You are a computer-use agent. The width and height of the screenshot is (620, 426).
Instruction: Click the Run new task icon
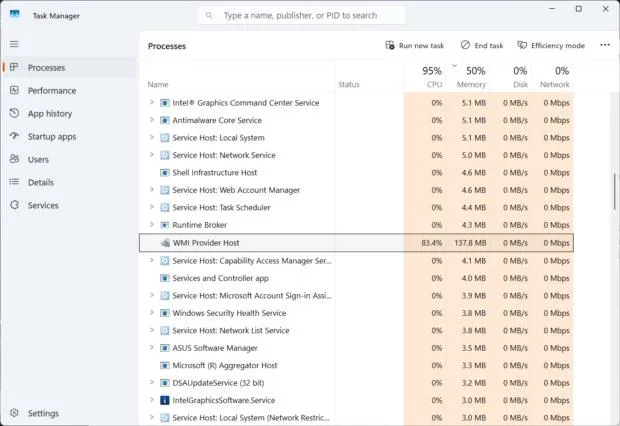click(390, 45)
